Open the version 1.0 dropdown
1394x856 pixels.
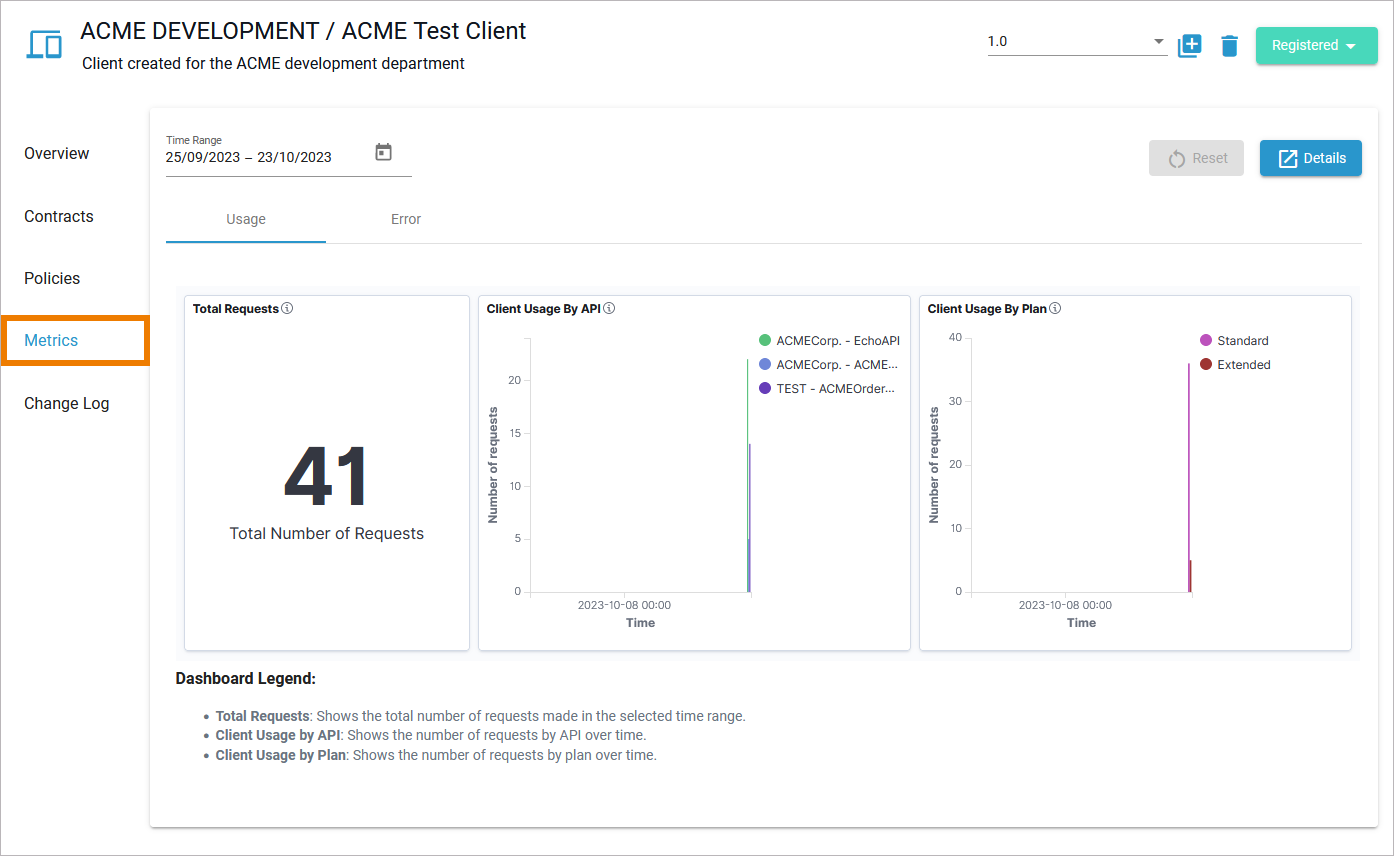click(x=1076, y=42)
